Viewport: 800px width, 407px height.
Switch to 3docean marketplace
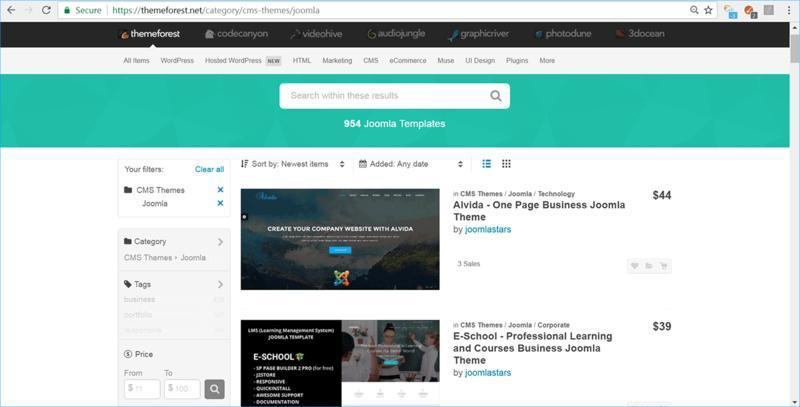640,34
